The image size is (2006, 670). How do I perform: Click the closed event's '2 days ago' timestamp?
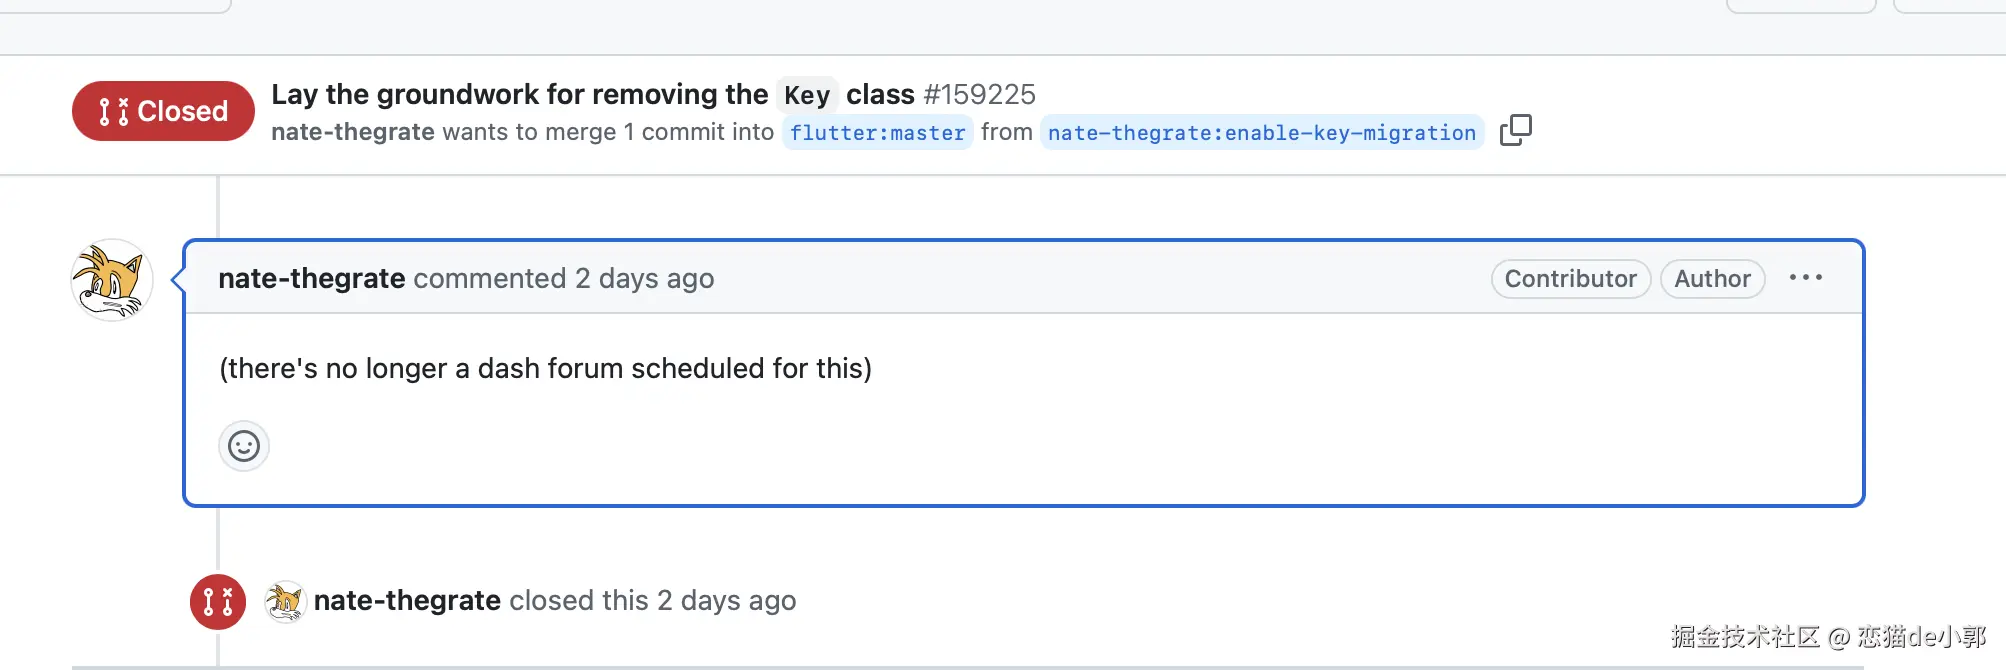click(x=726, y=600)
